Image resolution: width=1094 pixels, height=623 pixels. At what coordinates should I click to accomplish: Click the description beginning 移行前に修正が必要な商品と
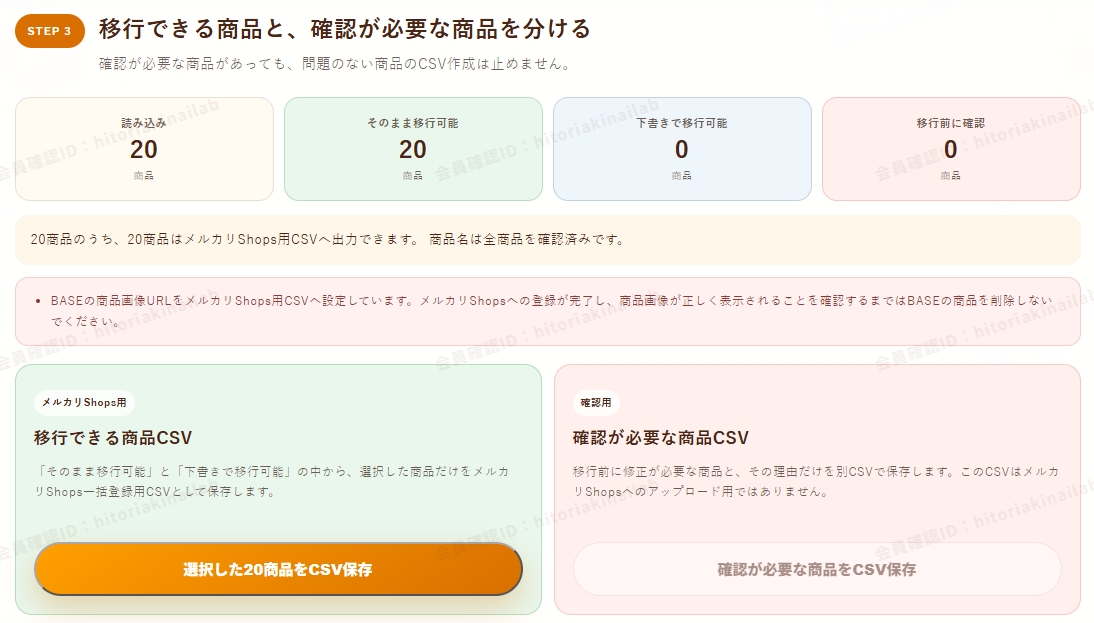[816, 481]
